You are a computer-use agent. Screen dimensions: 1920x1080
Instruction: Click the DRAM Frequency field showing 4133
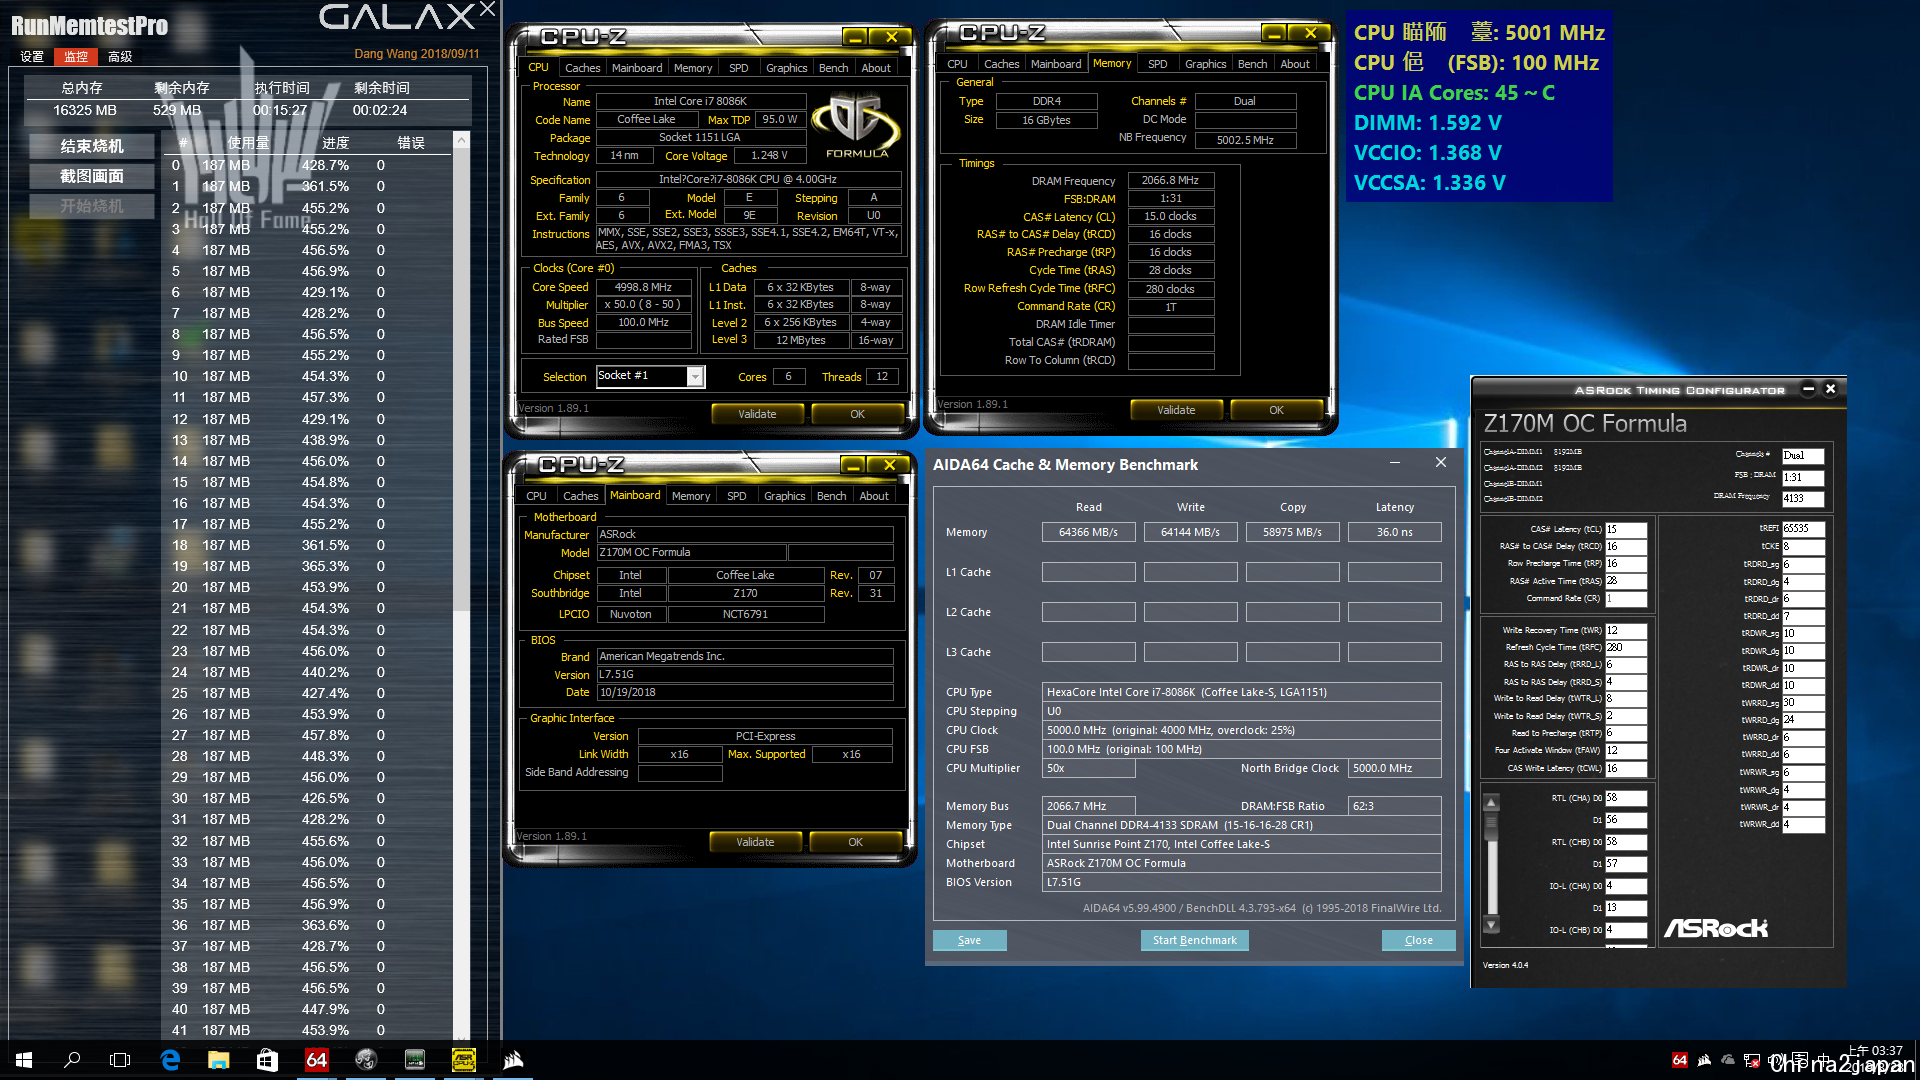pyautogui.click(x=1803, y=498)
